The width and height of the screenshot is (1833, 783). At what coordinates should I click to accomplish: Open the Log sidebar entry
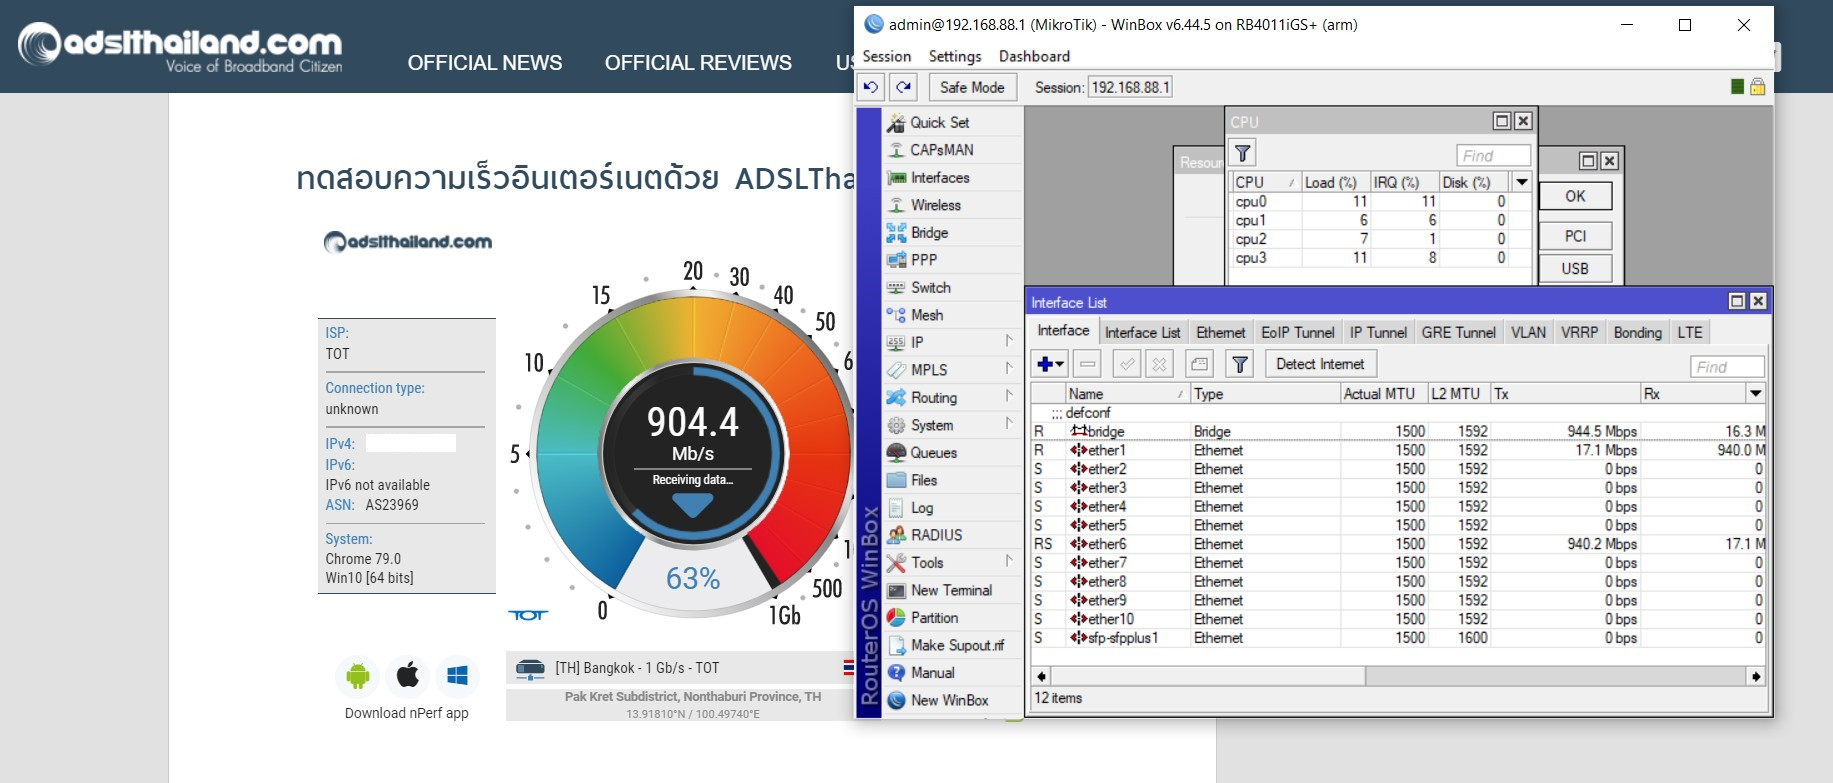[x=921, y=508]
